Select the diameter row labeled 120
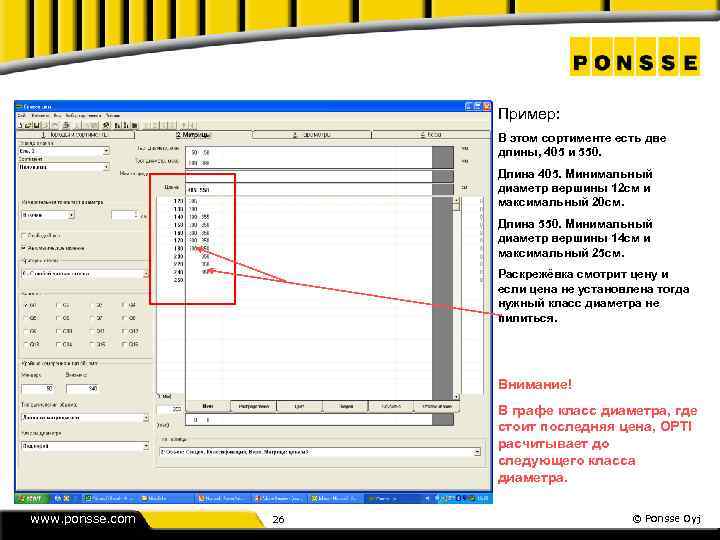Image resolution: width=720 pixels, height=540 pixels. click(x=178, y=201)
